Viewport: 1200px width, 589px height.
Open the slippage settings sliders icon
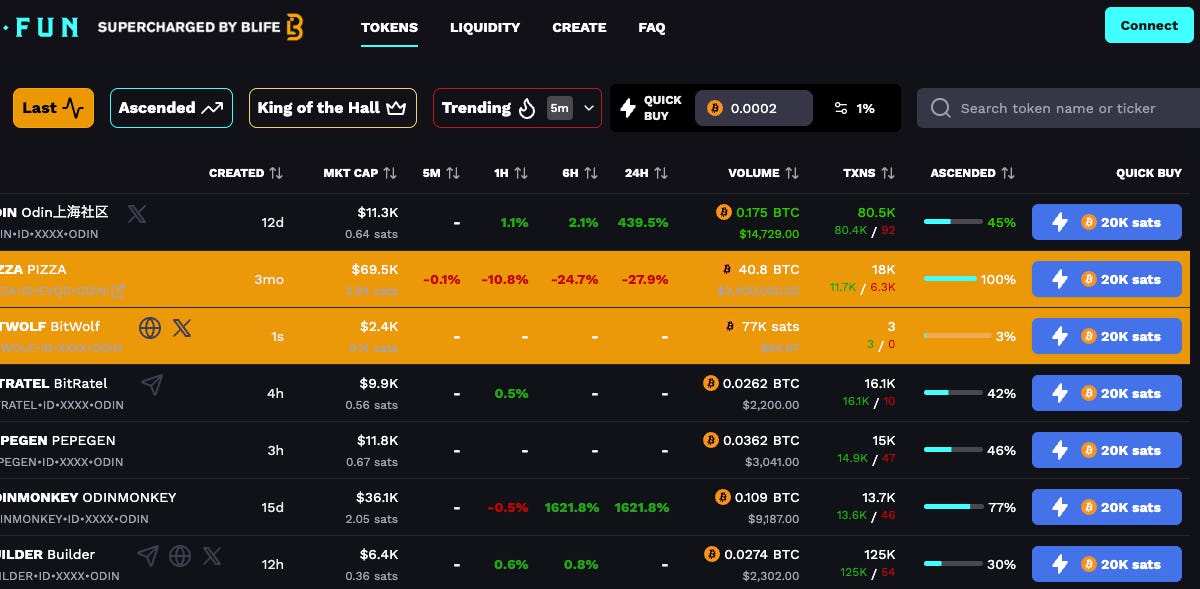[841, 108]
